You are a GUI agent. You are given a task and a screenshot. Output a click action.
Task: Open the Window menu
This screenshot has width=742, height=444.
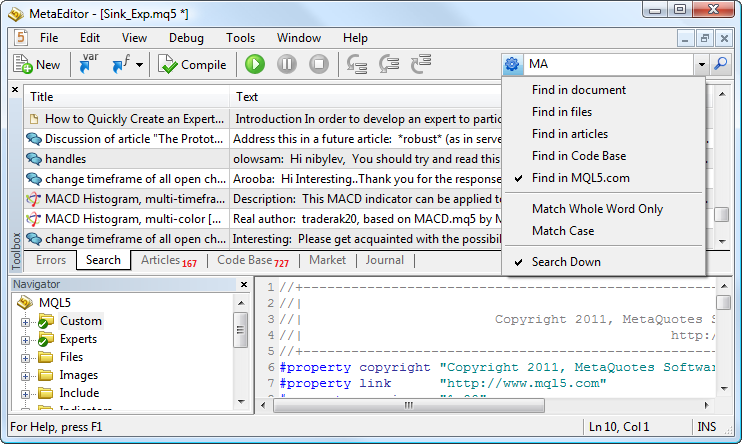[299, 38]
